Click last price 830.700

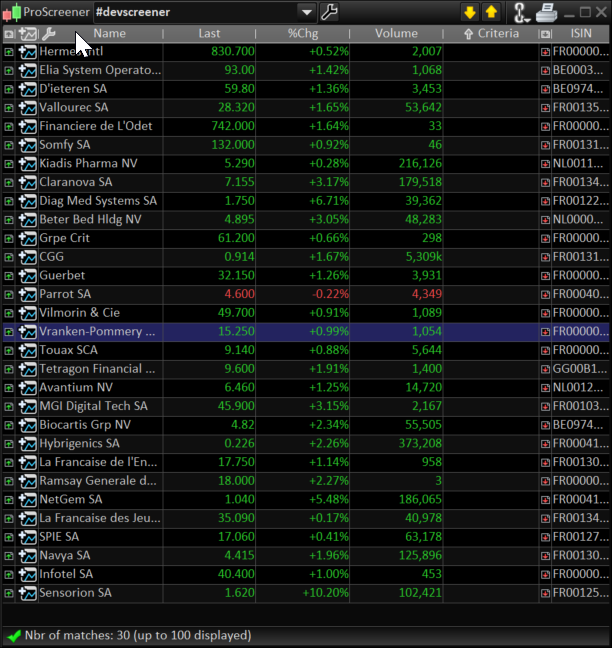[233, 51]
